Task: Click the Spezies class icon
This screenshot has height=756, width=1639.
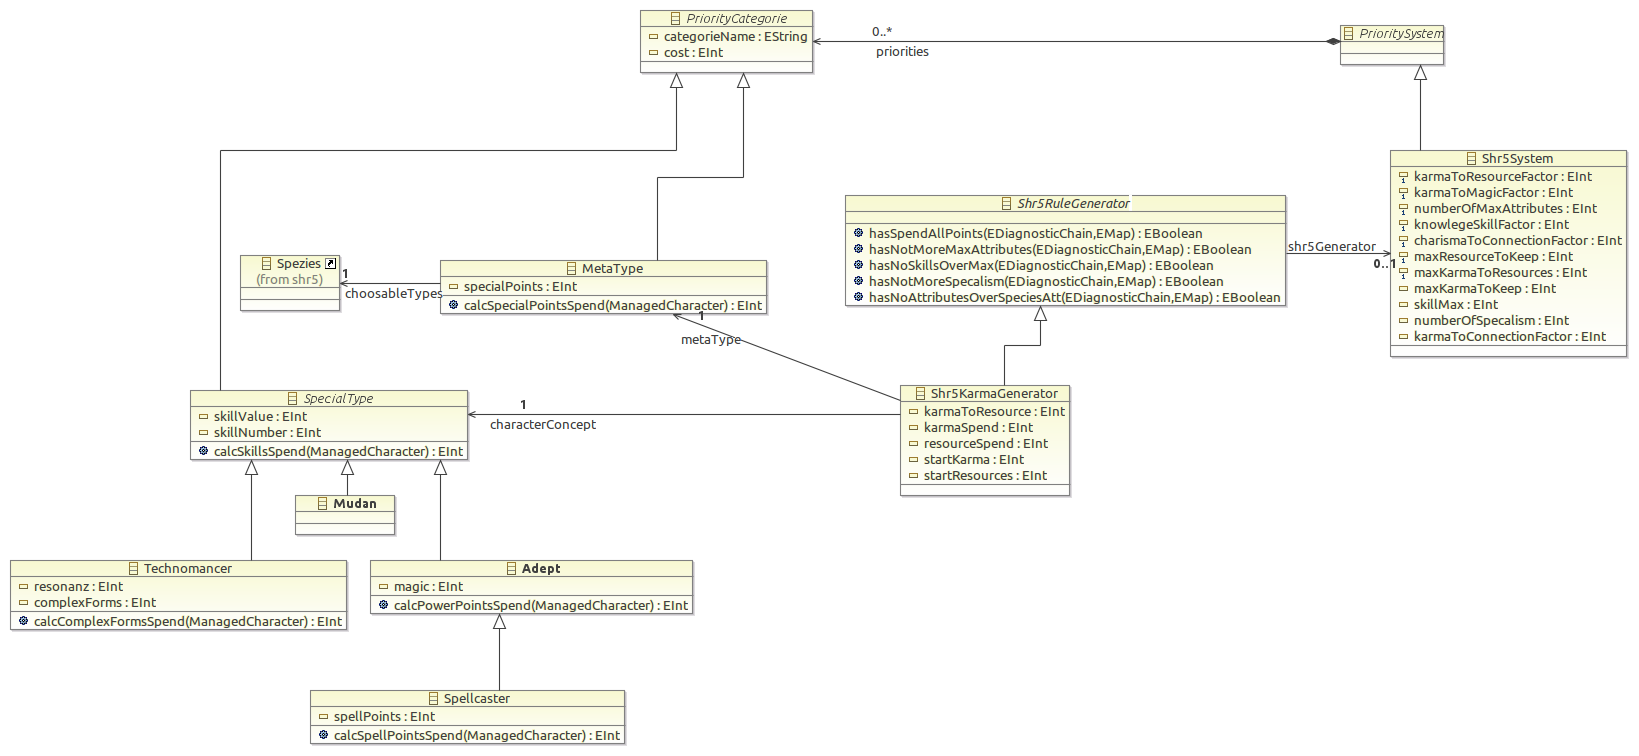Action: (x=266, y=264)
